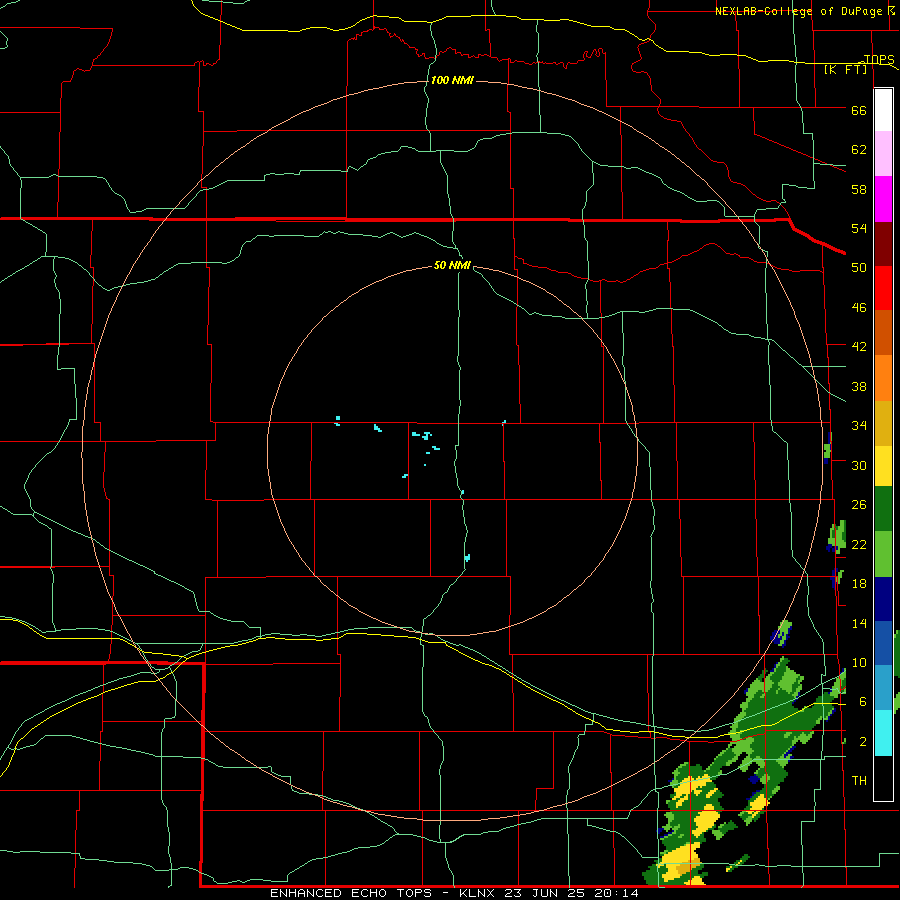
Task: Click the '50' legend value on the scale
Action: click(859, 268)
